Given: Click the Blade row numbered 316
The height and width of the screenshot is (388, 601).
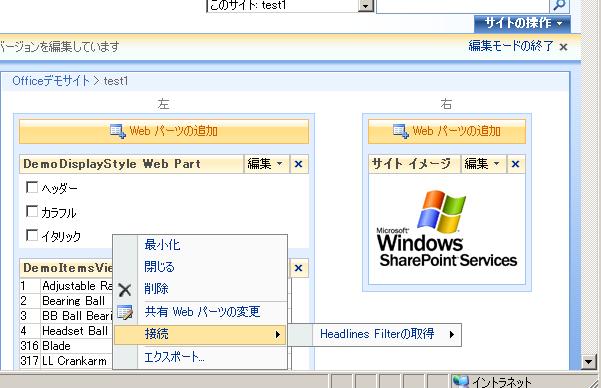Looking at the screenshot, I should click(67, 346).
